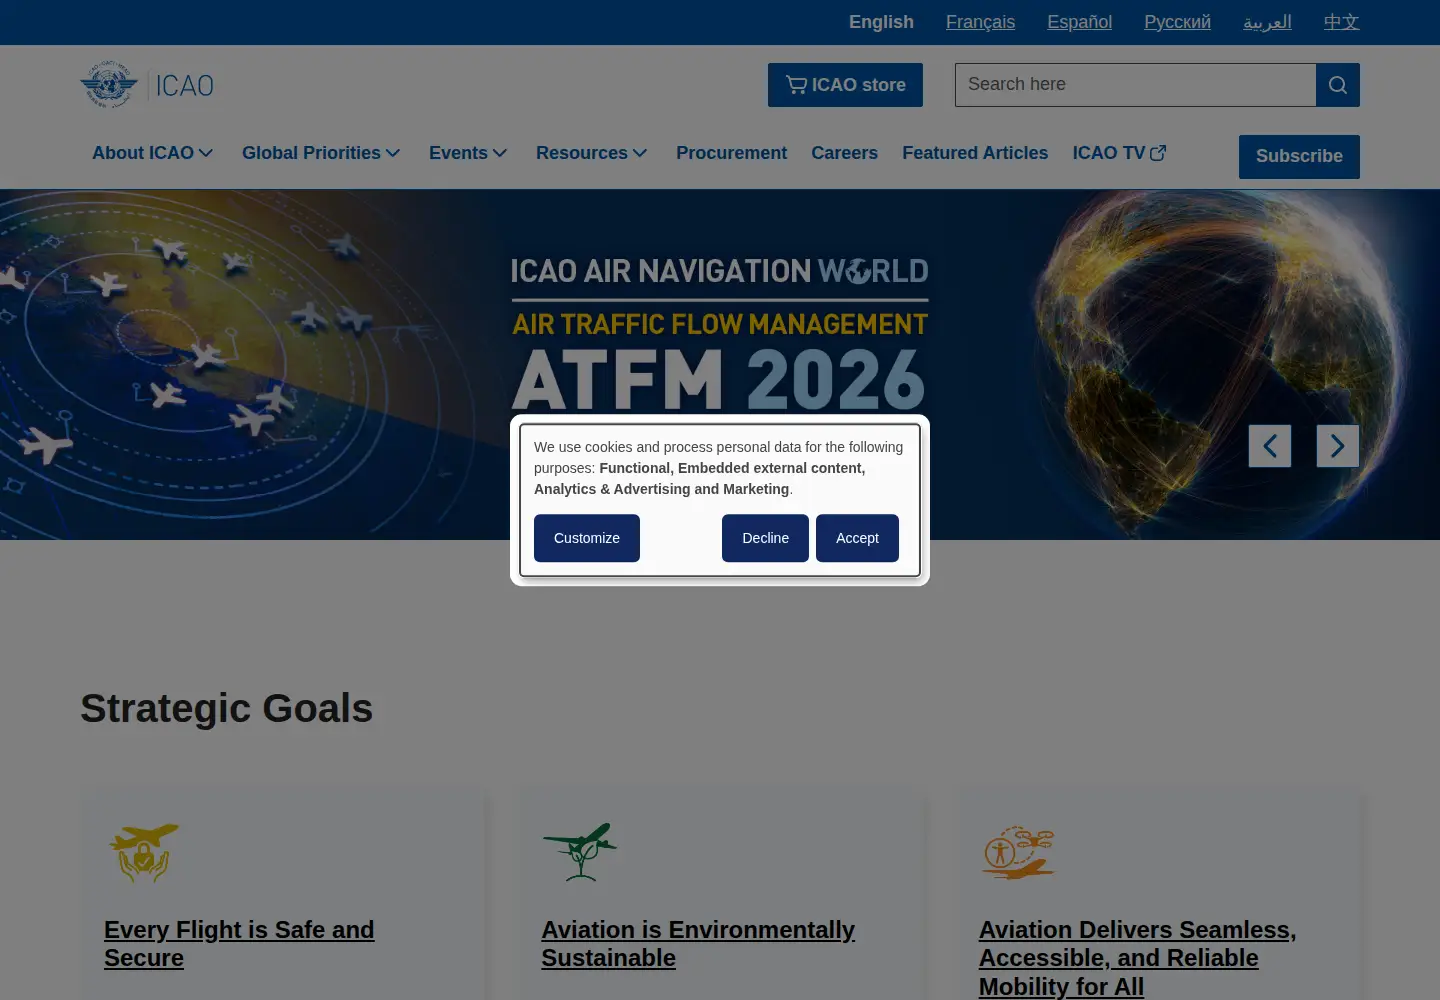Viewport: 1440px width, 1000px height.
Task: Click the ICAO logo in header
Action: click(x=147, y=85)
